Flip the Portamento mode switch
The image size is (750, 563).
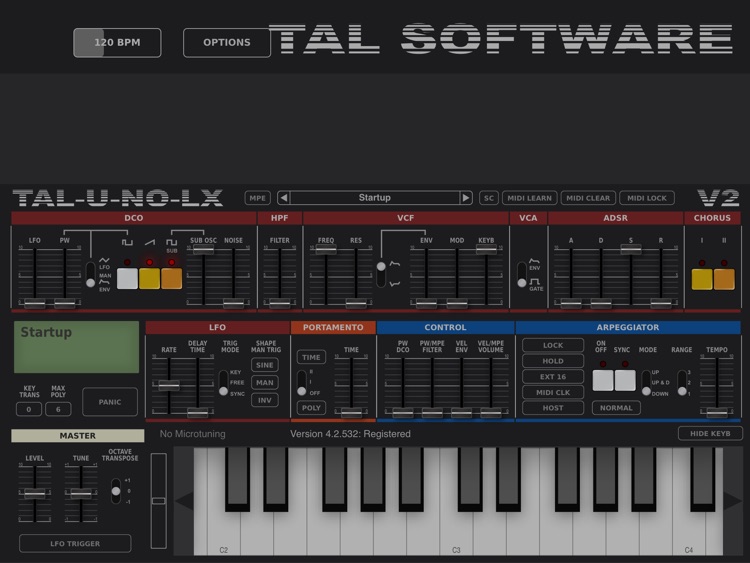[x=302, y=383]
